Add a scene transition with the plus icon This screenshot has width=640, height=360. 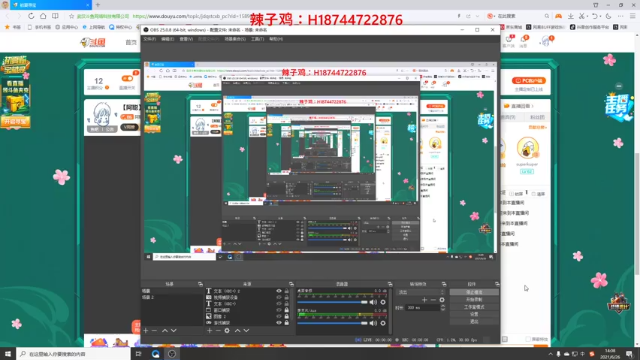click(x=424, y=300)
